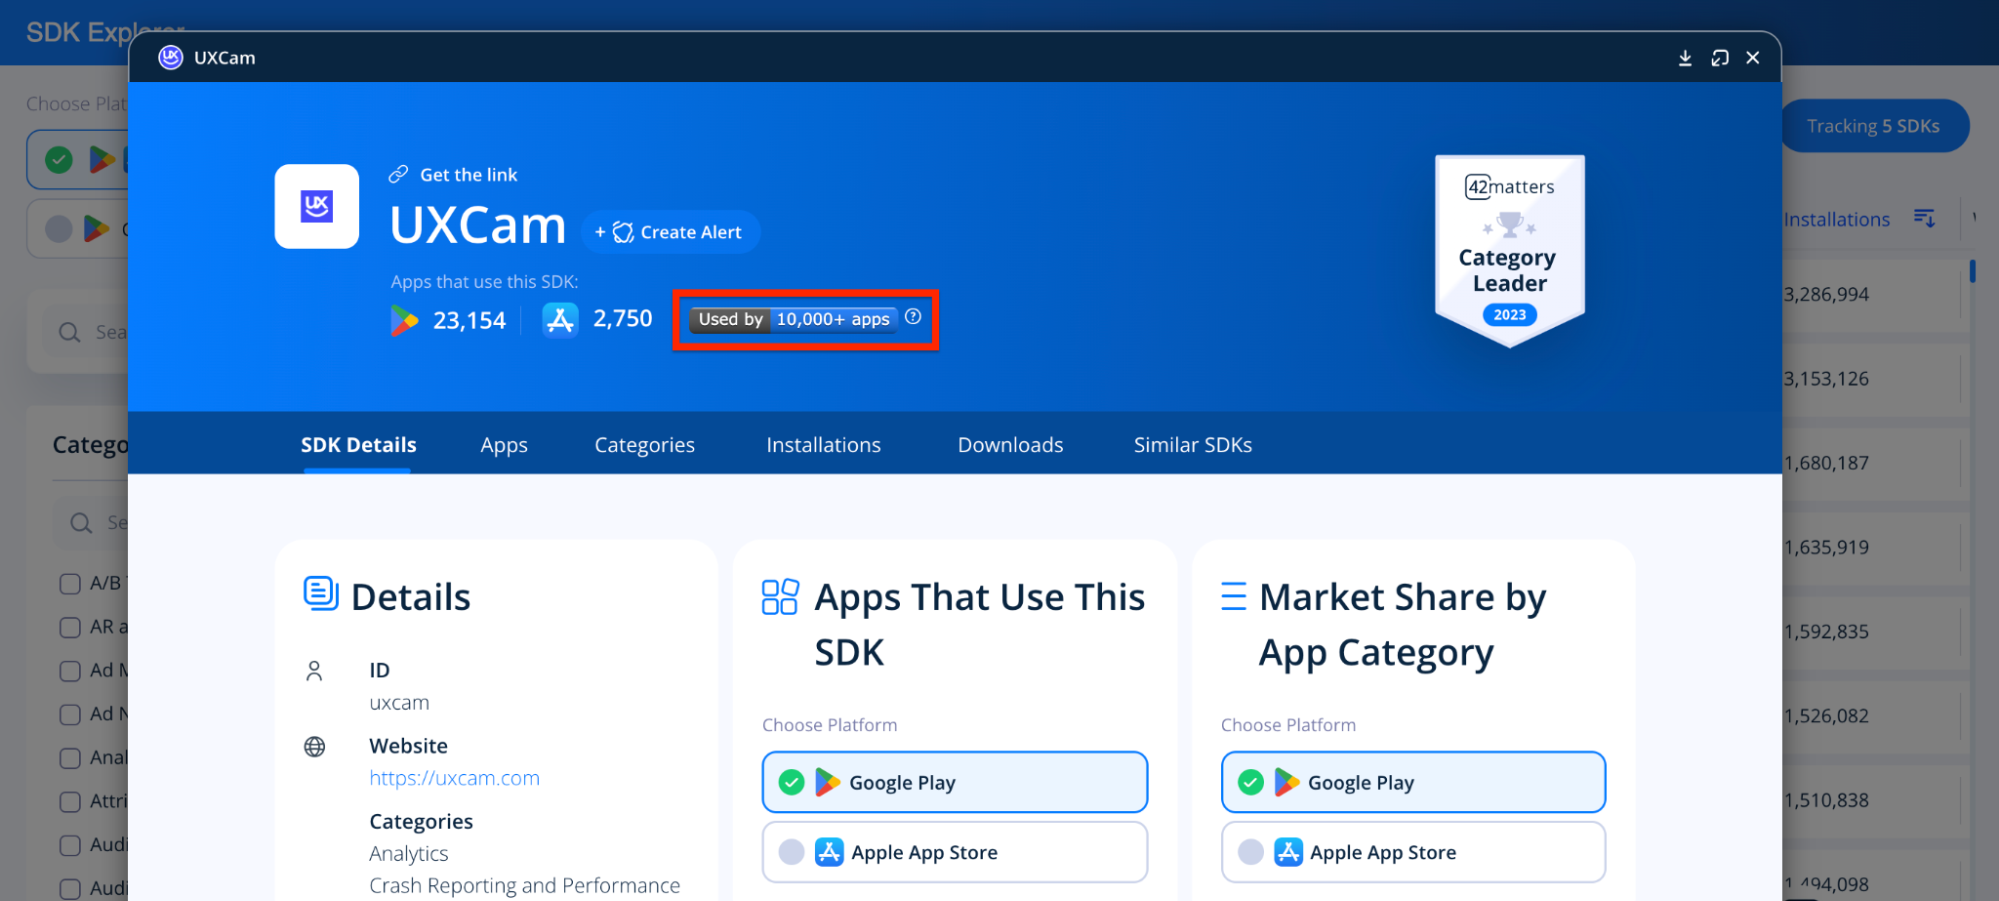
Task: Click the scrollbar thumb in the SDK Explorer list
Action: (x=1972, y=271)
